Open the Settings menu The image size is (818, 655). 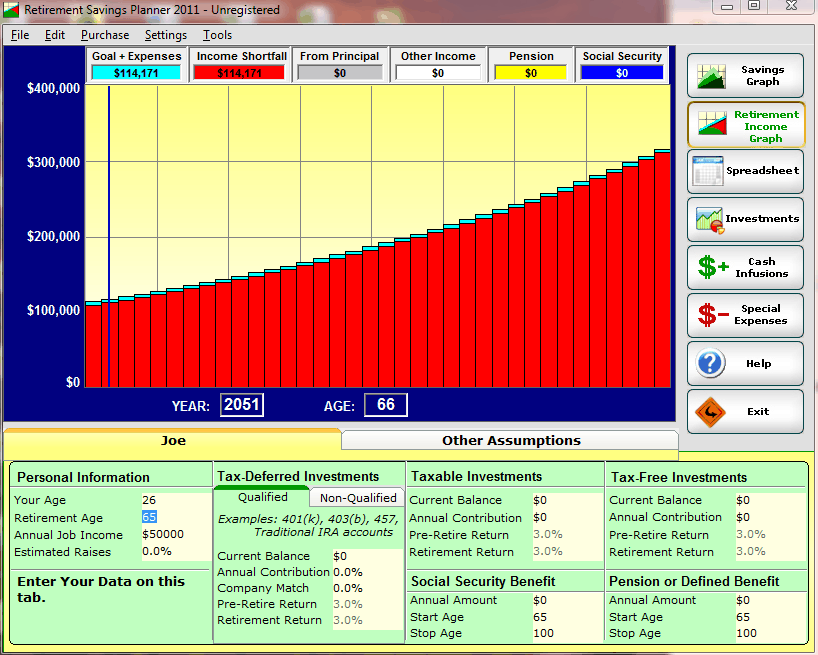click(165, 35)
